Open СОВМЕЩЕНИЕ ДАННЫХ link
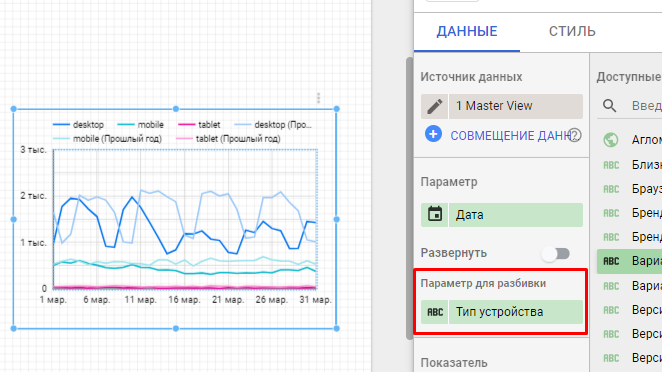The width and height of the screenshot is (662, 372). (x=511, y=136)
